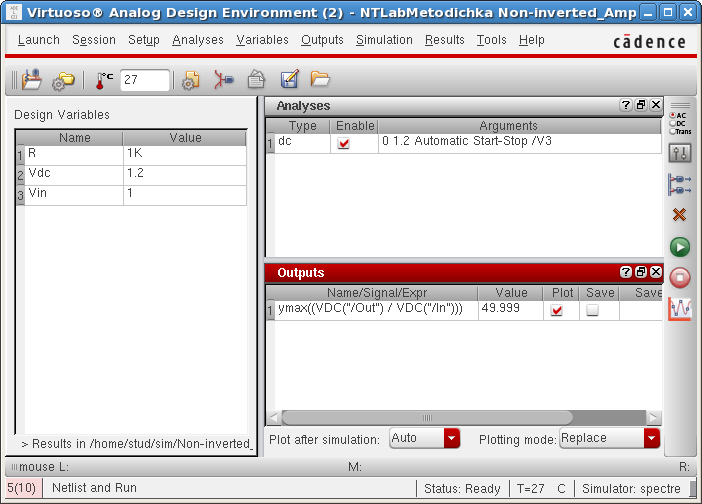Toggle the dc analysis Enable checkbox
This screenshot has height=504, width=702.
[343, 143]
